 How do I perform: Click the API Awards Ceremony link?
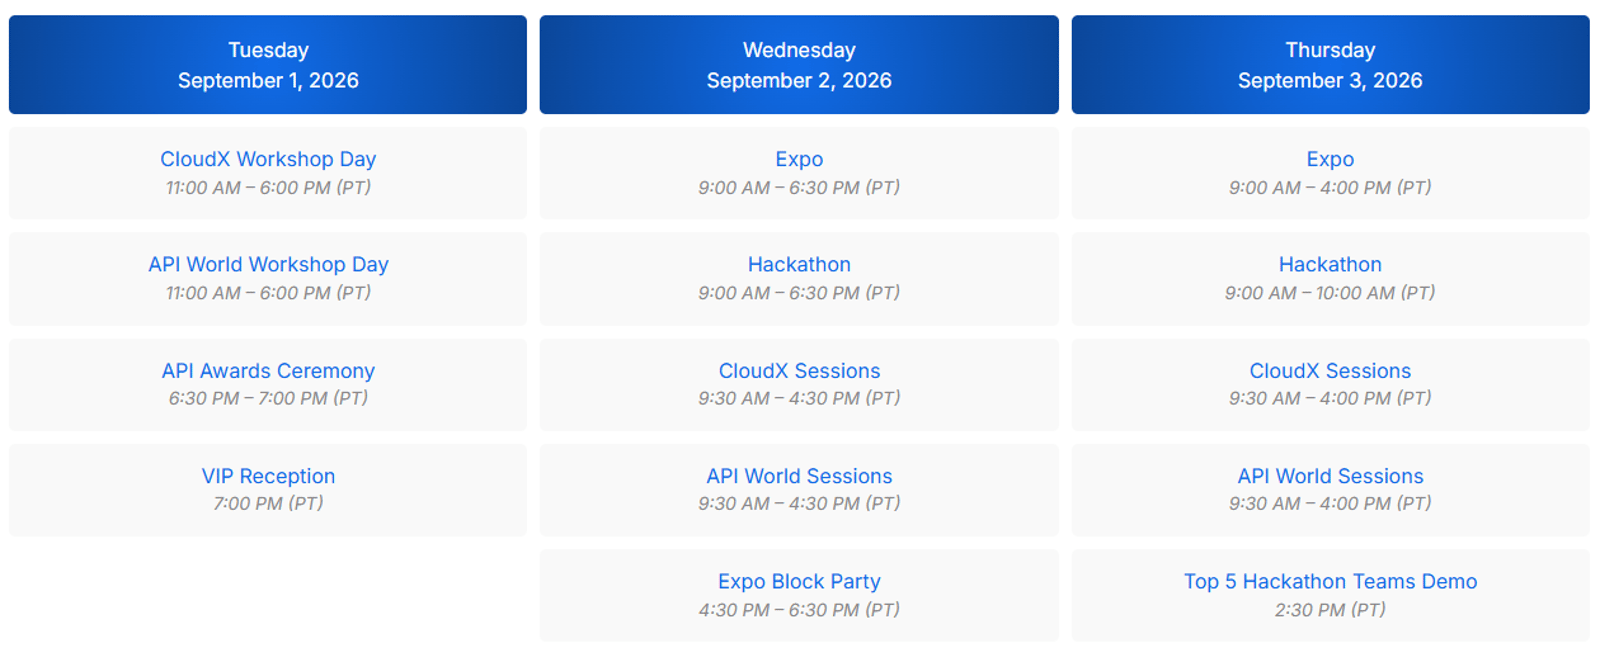[268, 370]
